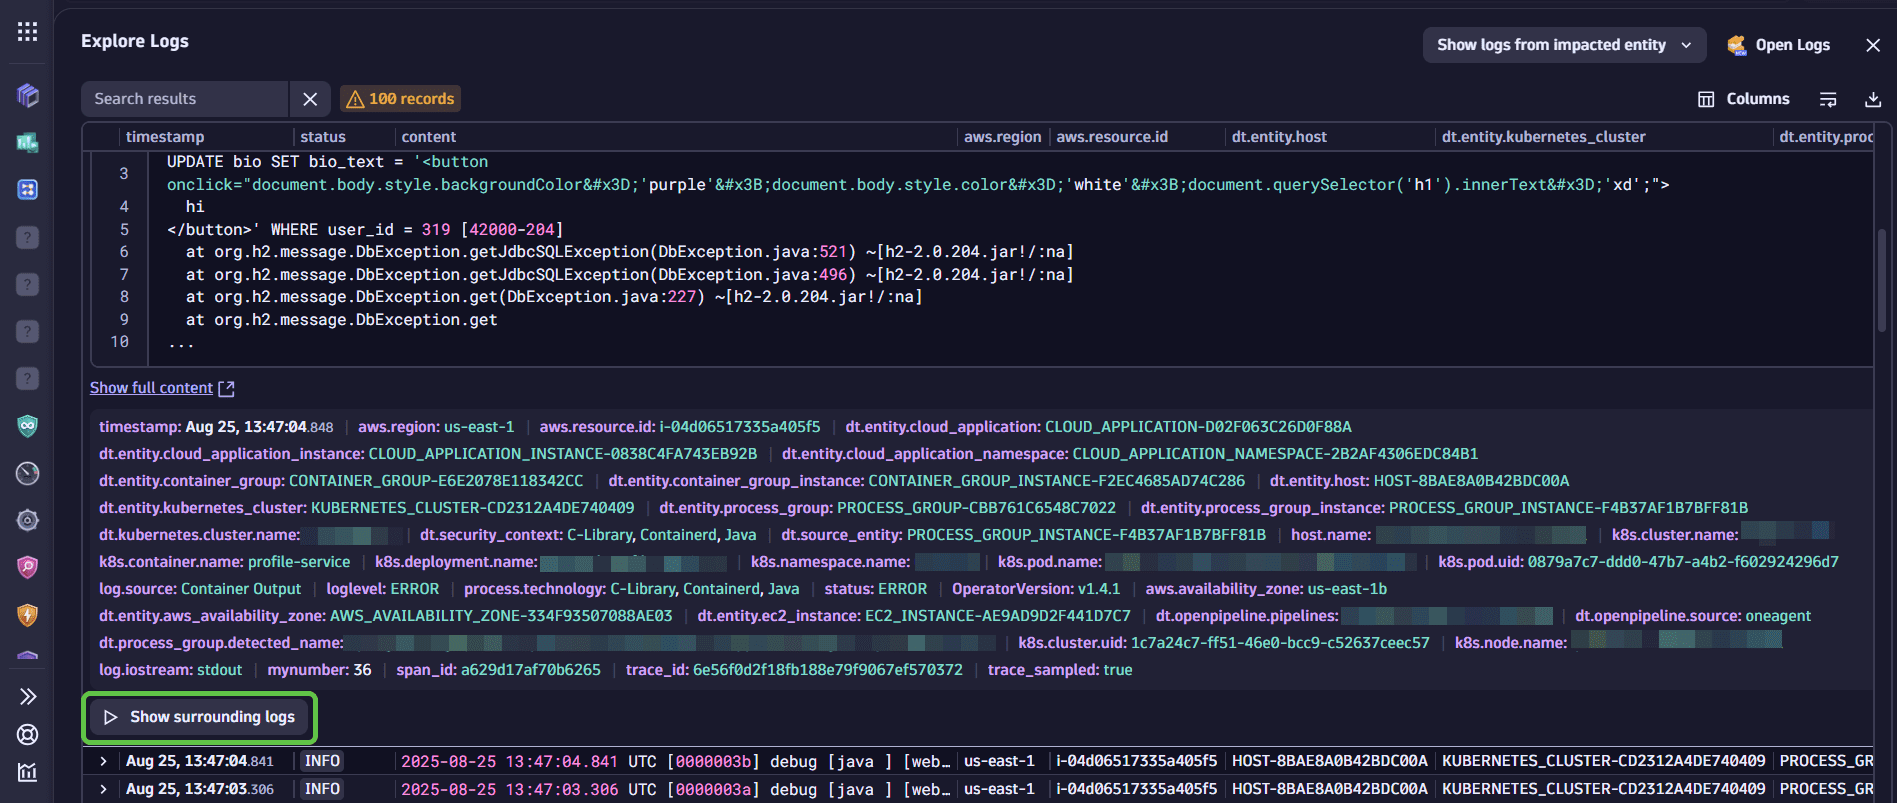This screenshot has height=803, width=1897.
Task: Click dt.entity.host value HOST-8BAE8A0B42BDC00A in details
Action: 1472,481
